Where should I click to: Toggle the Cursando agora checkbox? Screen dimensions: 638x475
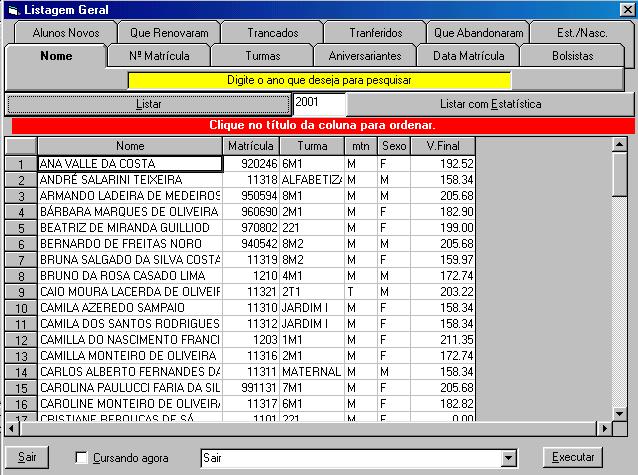click(82, 458)
